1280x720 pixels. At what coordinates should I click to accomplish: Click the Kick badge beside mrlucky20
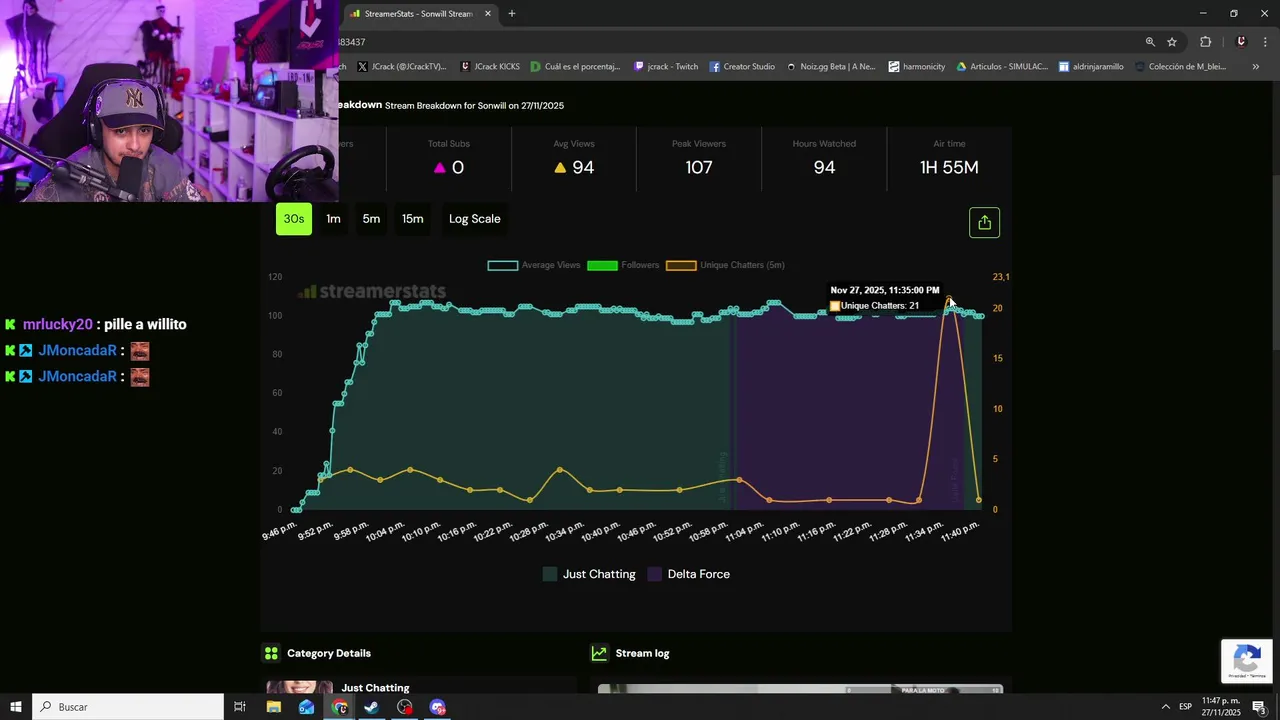point(10,324)
